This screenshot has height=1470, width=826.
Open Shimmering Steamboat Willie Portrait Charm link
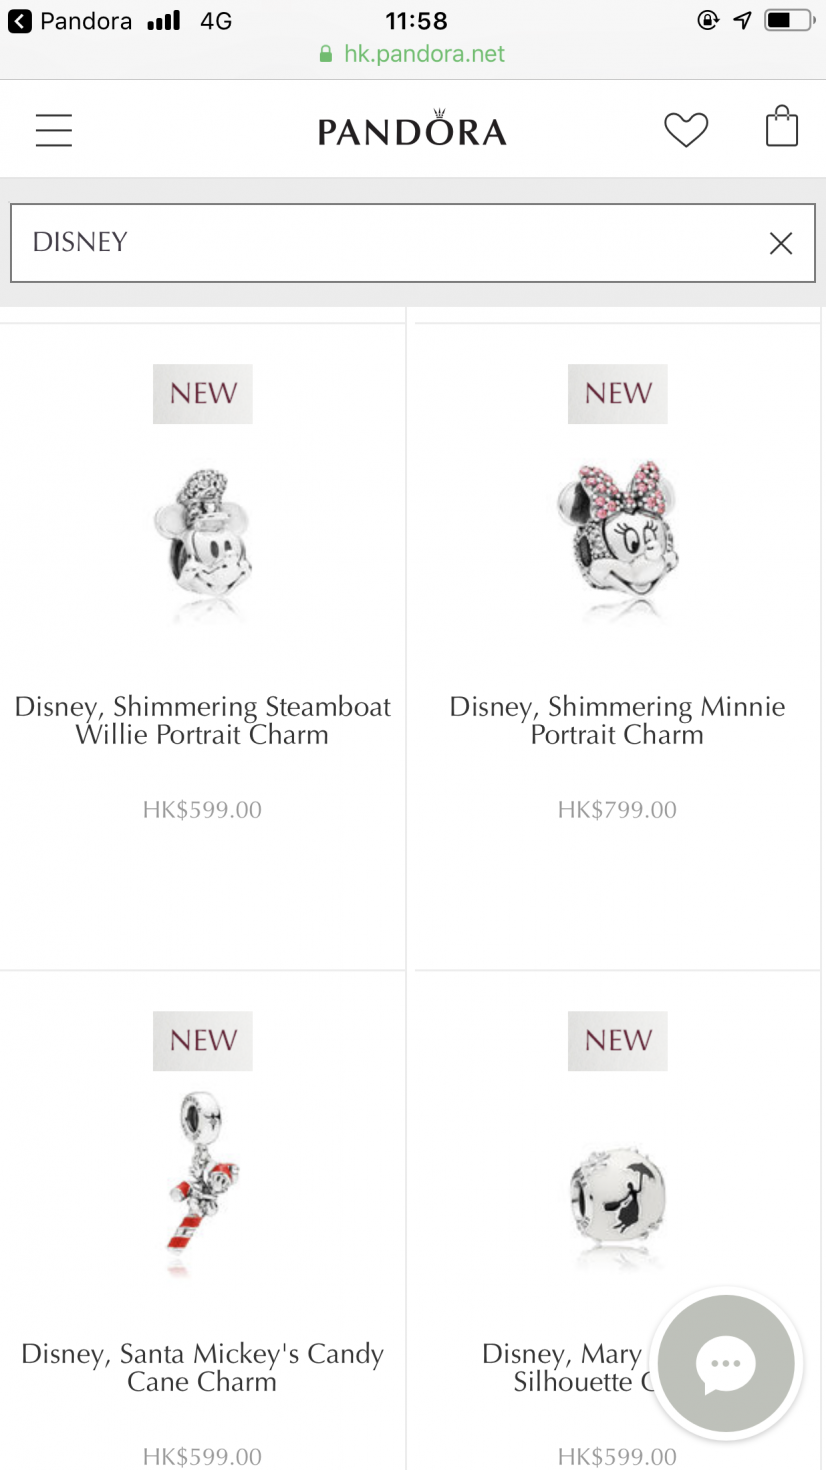203,721
